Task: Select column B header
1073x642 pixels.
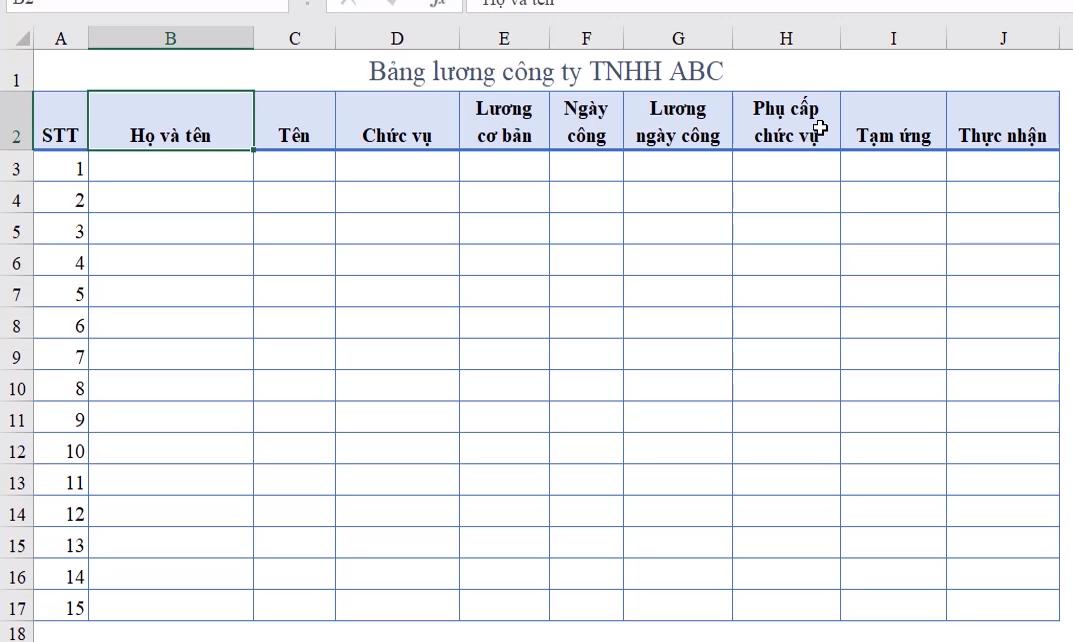Action: click(171, 38)
